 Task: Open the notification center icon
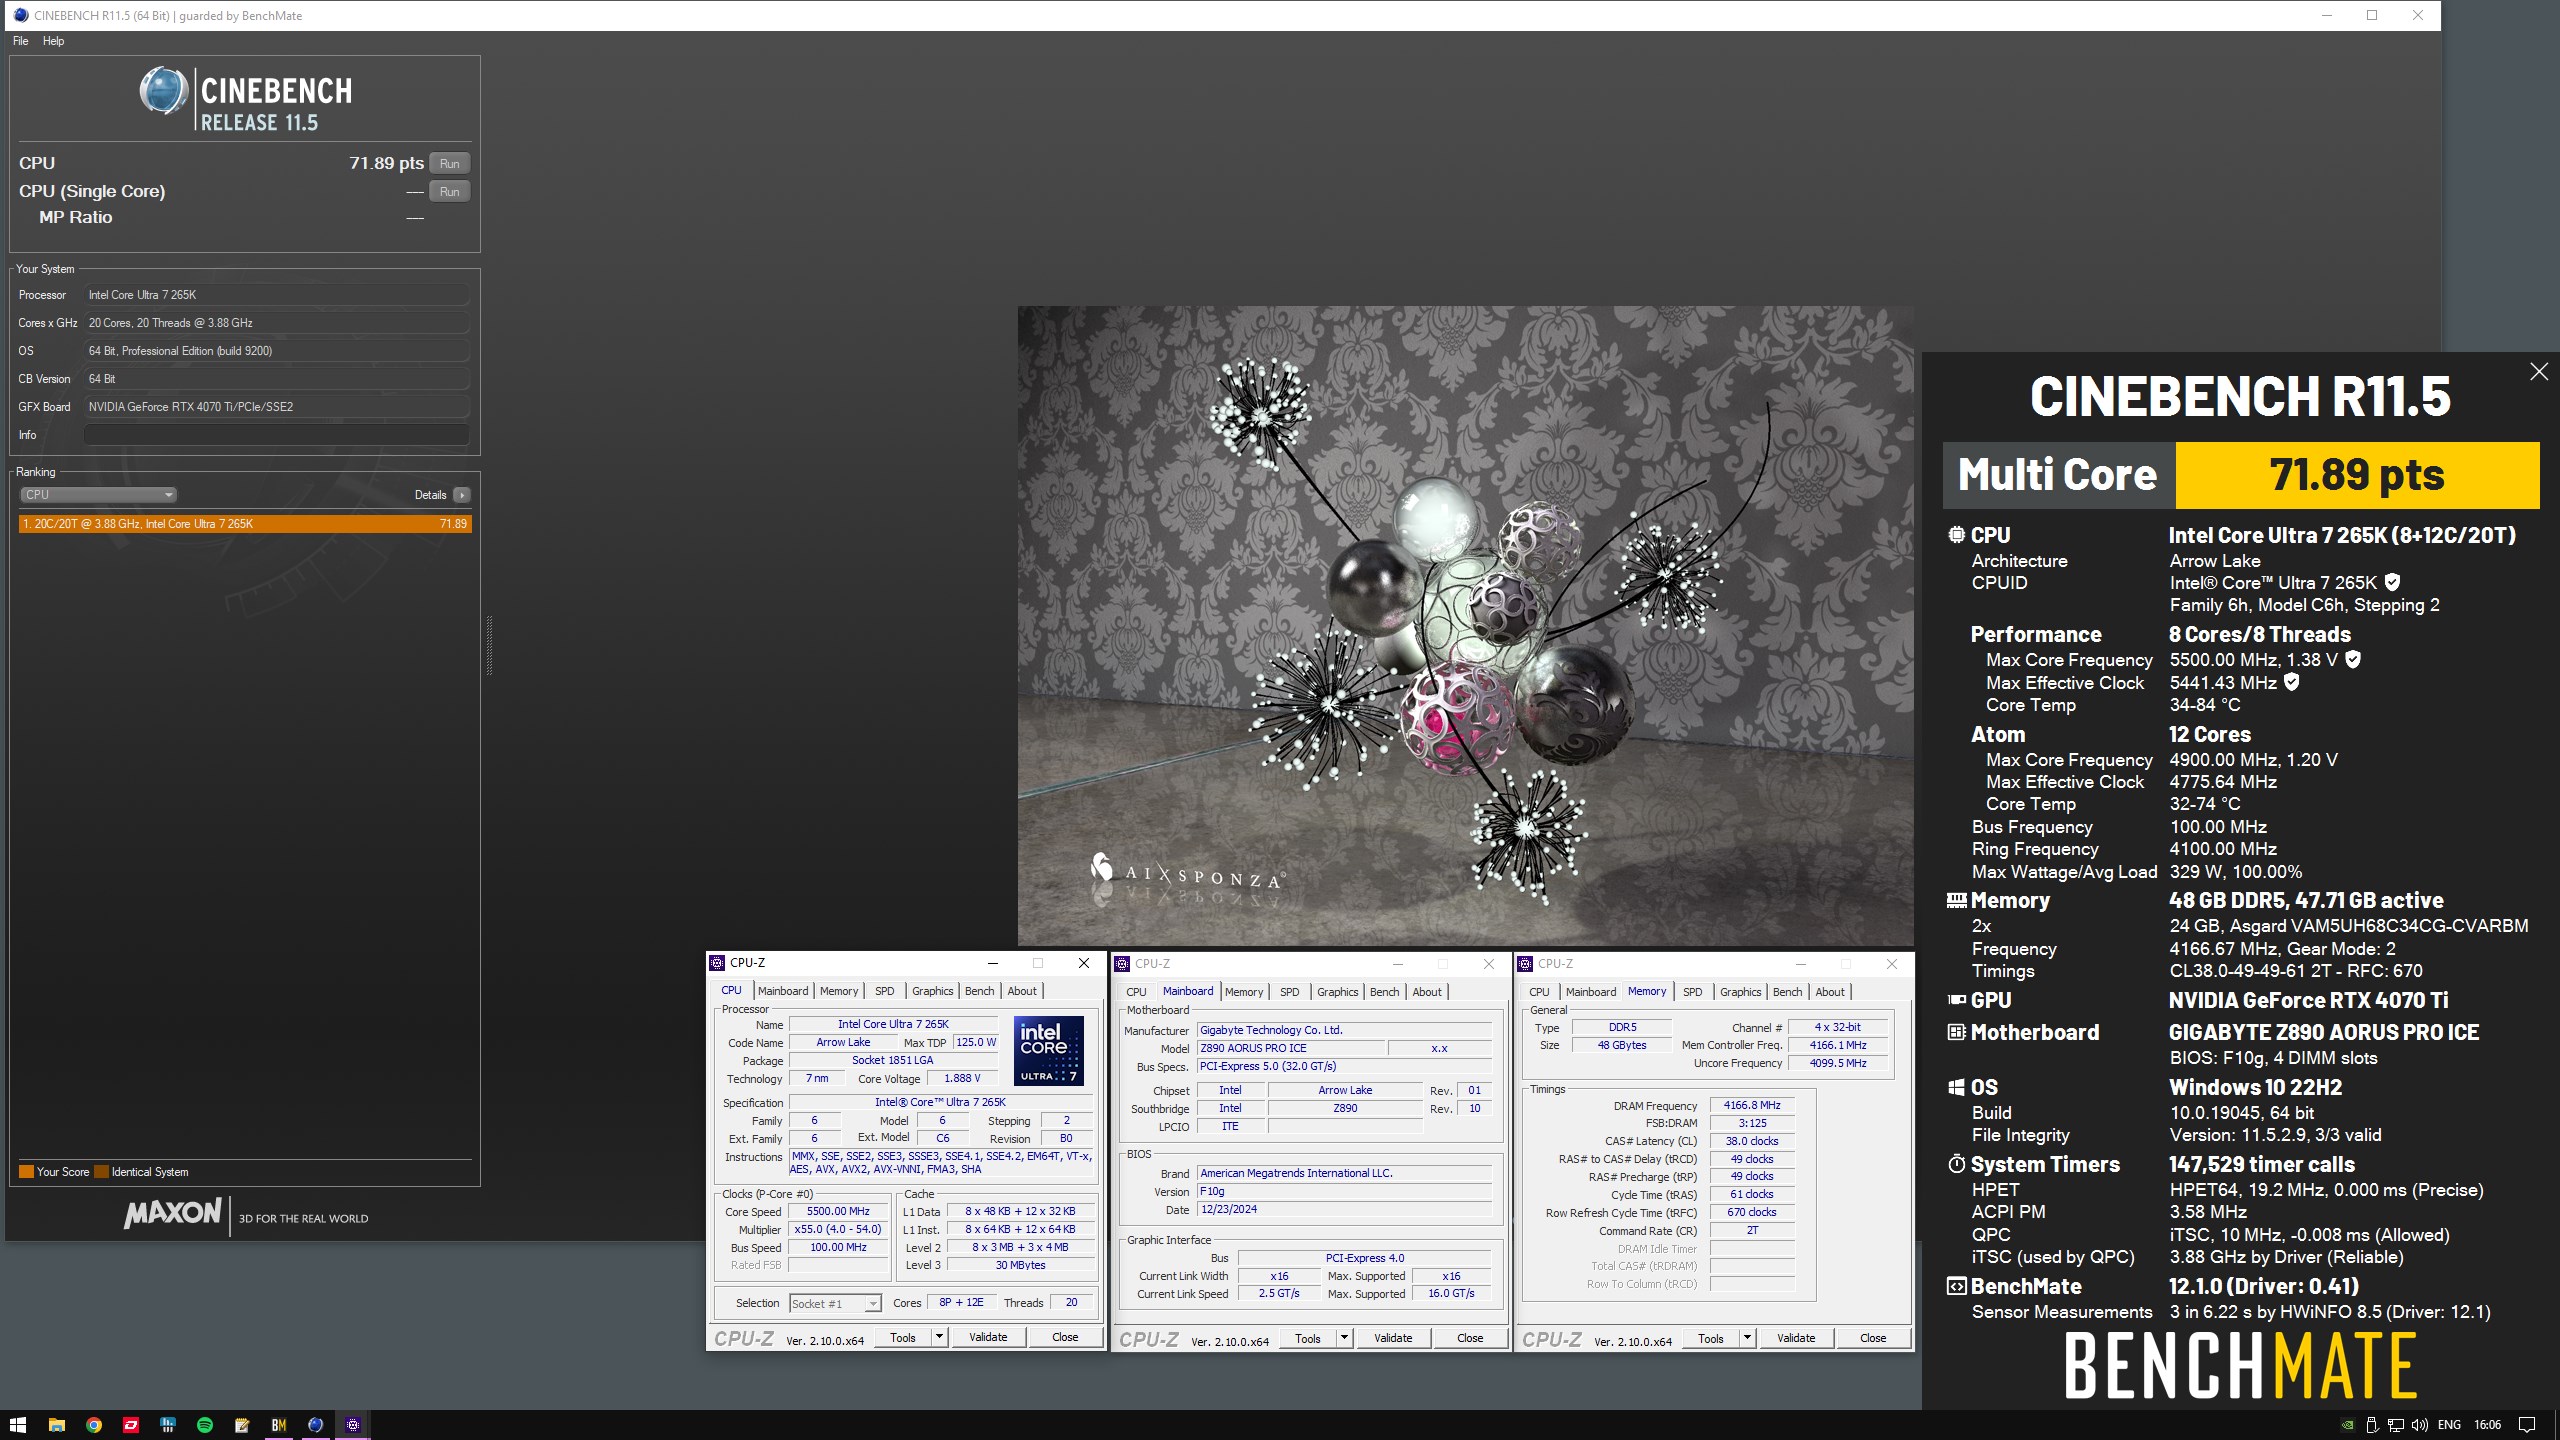pyautogui.click(x=2527, y=1425)
